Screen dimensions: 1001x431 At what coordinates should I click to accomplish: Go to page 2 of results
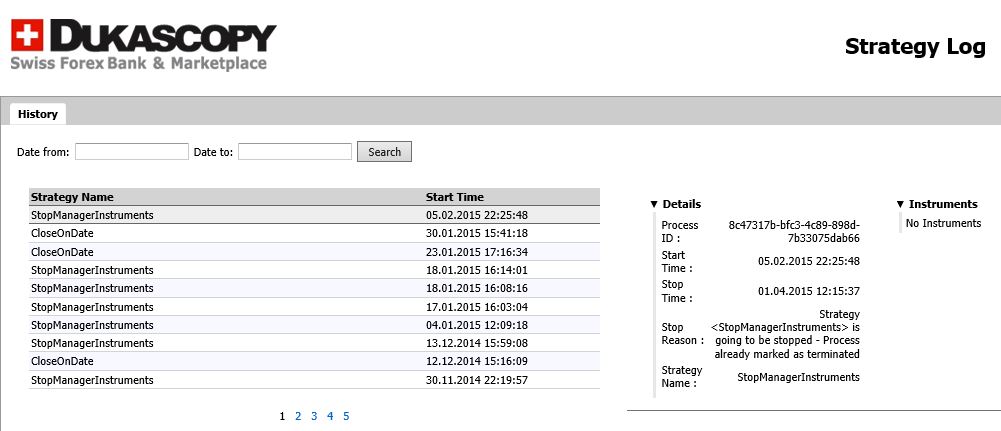pyautogui.click(x=298, y=416)
